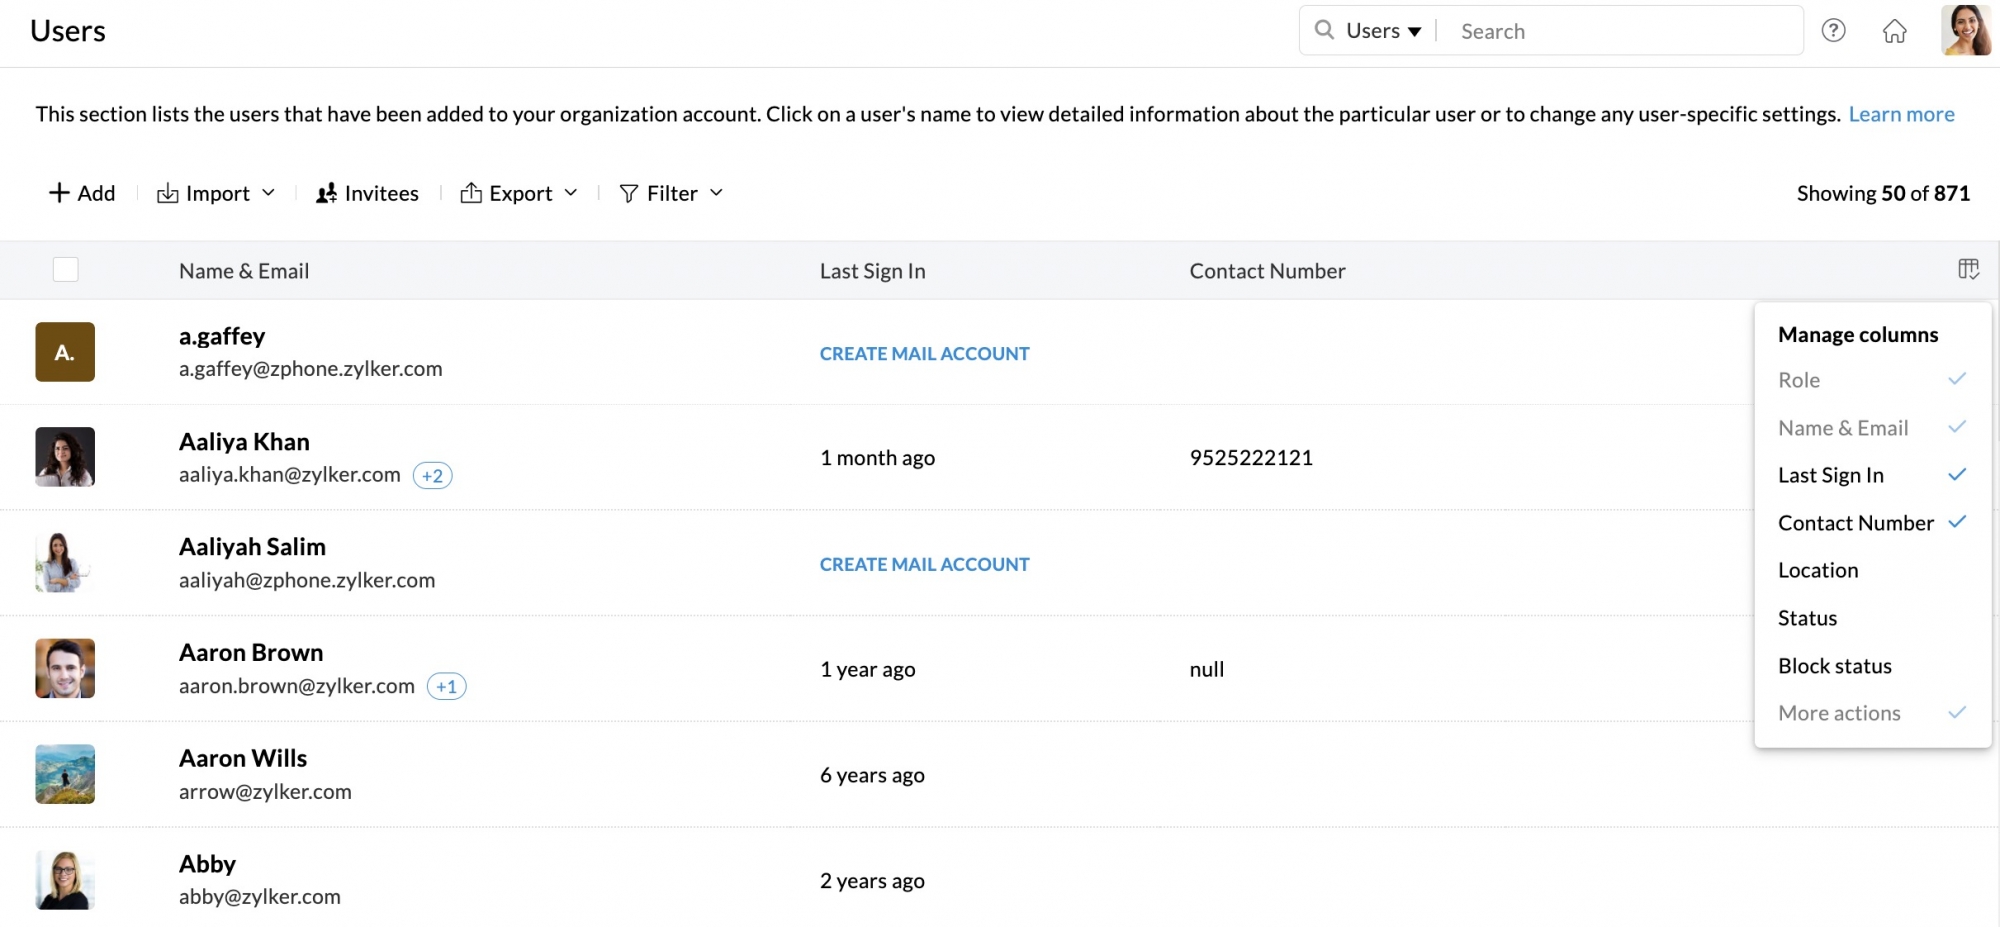Toggle the Contact Number column

(1872, 523)
